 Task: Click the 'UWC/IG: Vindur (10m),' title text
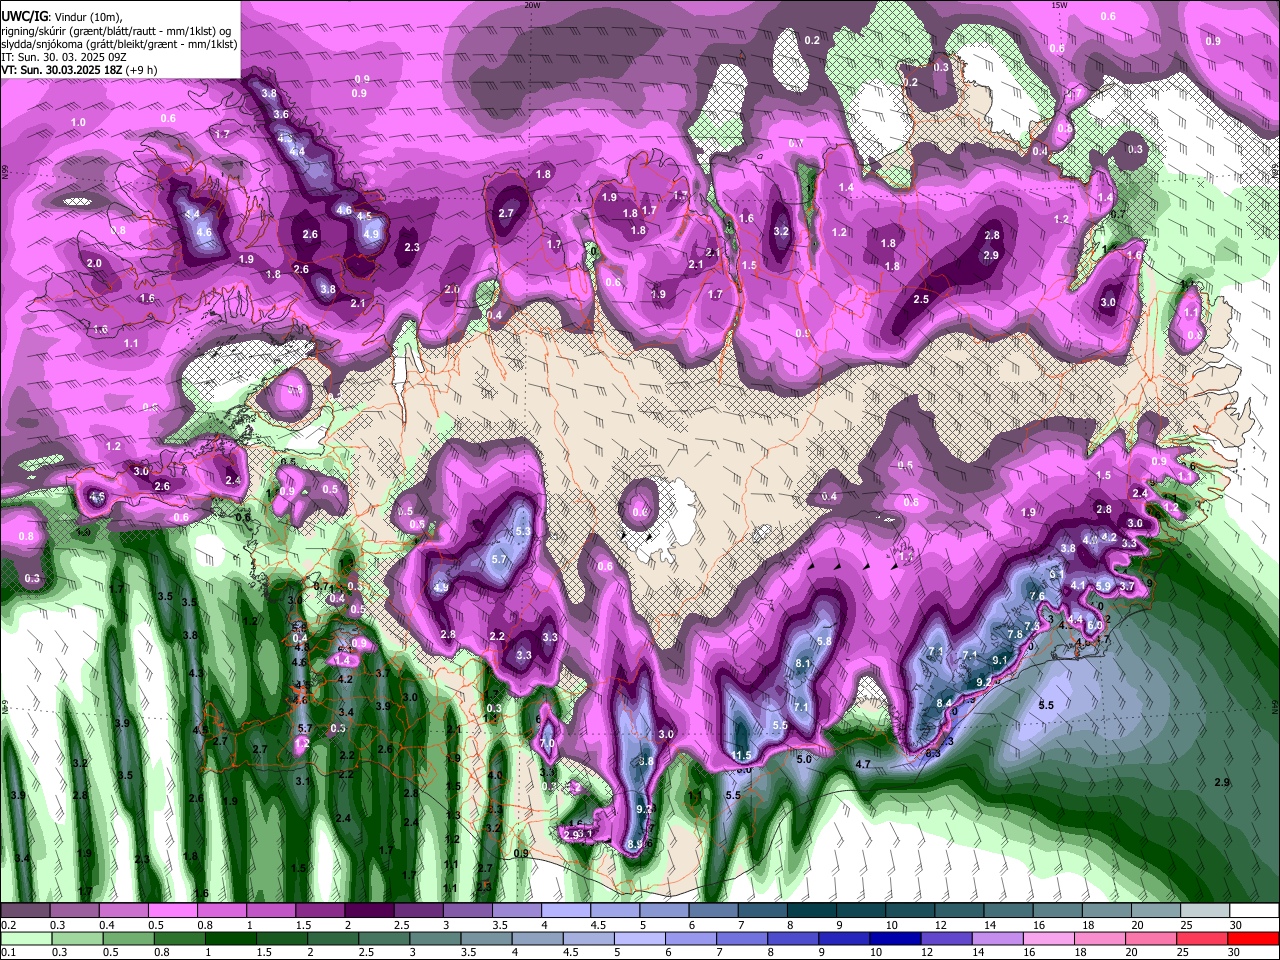point(62,17)
